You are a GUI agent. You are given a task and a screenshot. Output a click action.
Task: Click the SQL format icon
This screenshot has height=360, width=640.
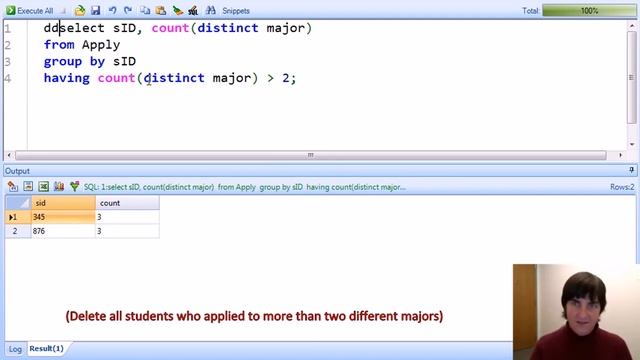pyautogui.click(x=193, y=11)
